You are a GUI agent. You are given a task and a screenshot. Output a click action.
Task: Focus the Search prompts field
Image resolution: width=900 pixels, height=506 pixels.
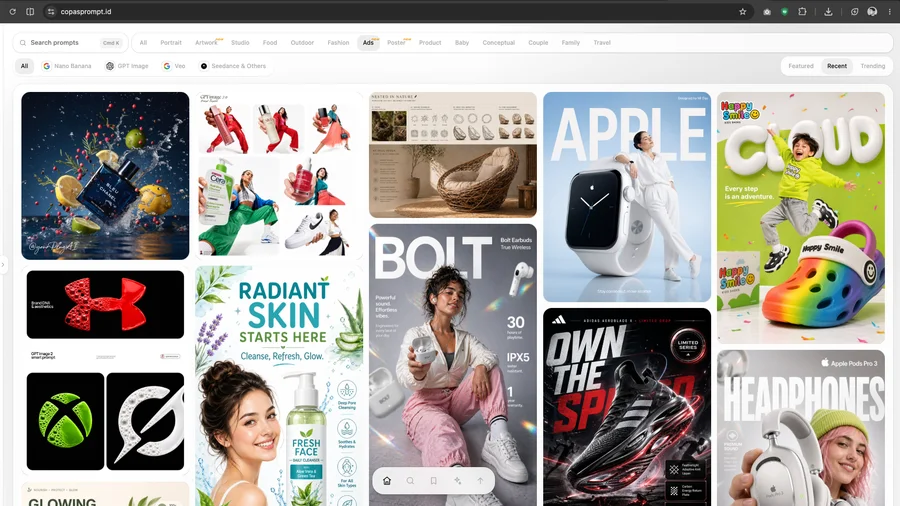[70, 42]
